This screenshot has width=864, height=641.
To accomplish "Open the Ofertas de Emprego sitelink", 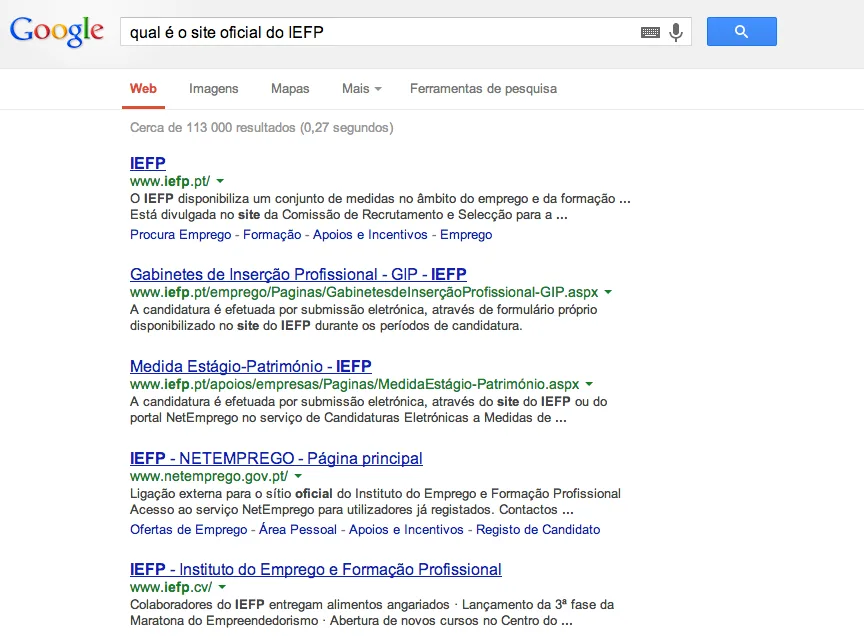I will click(188, 530).
